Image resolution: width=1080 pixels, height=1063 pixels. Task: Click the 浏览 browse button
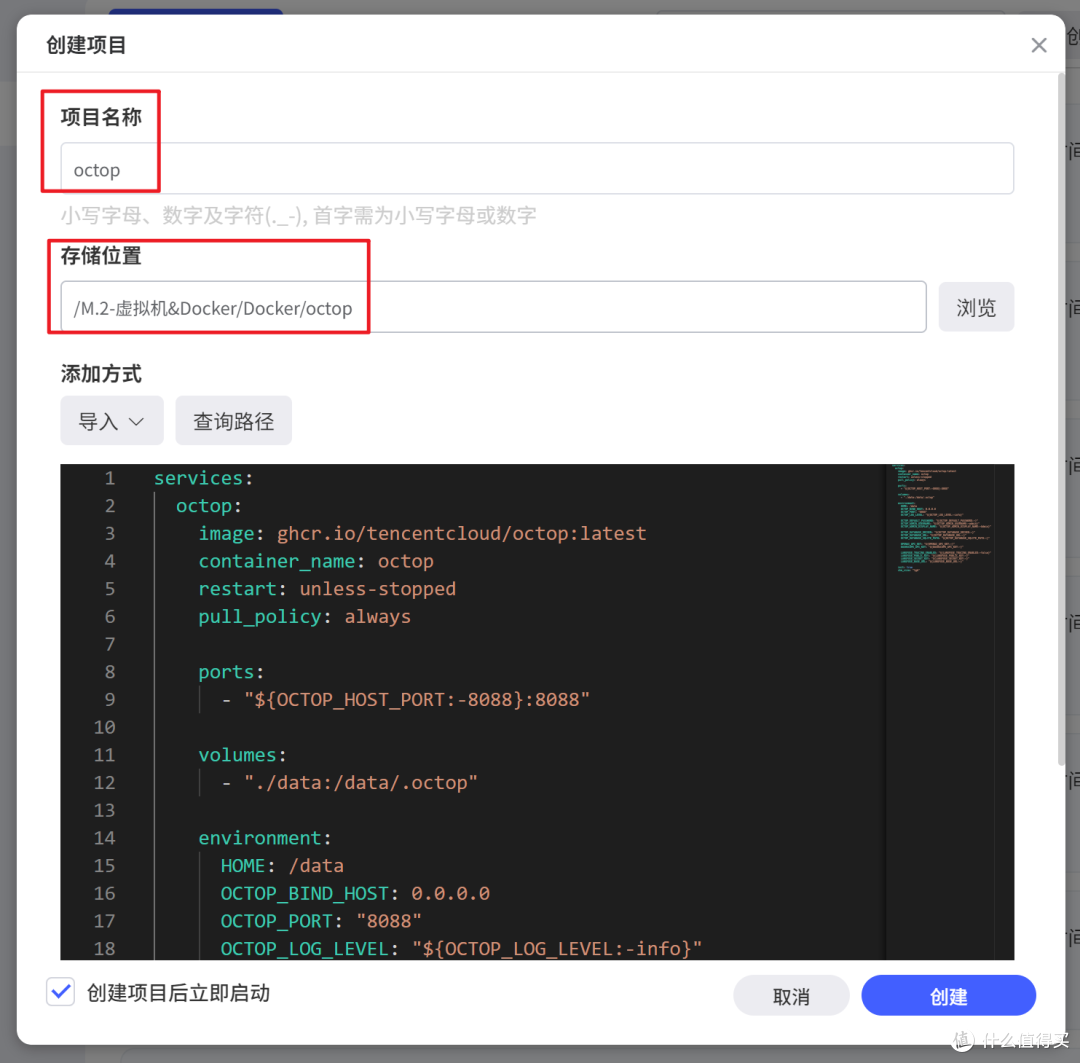click(976, 307)
